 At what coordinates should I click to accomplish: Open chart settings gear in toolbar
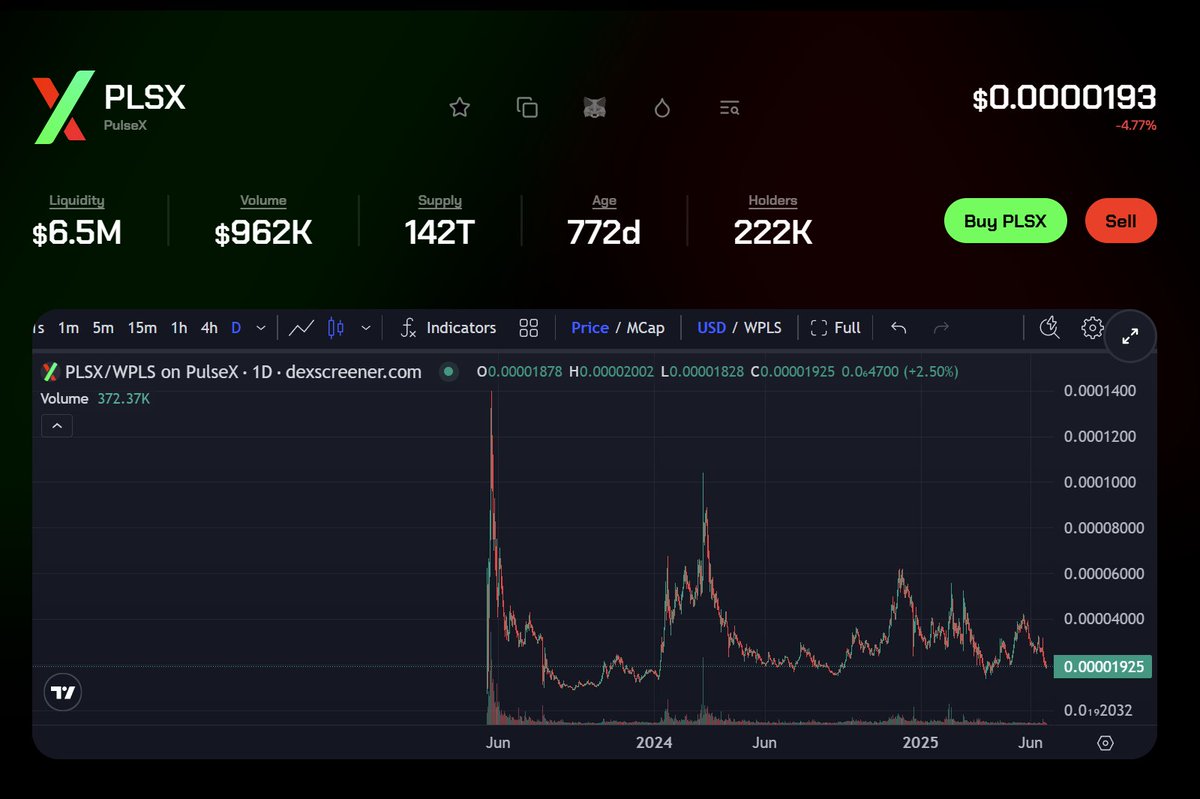coord(1092,327)
